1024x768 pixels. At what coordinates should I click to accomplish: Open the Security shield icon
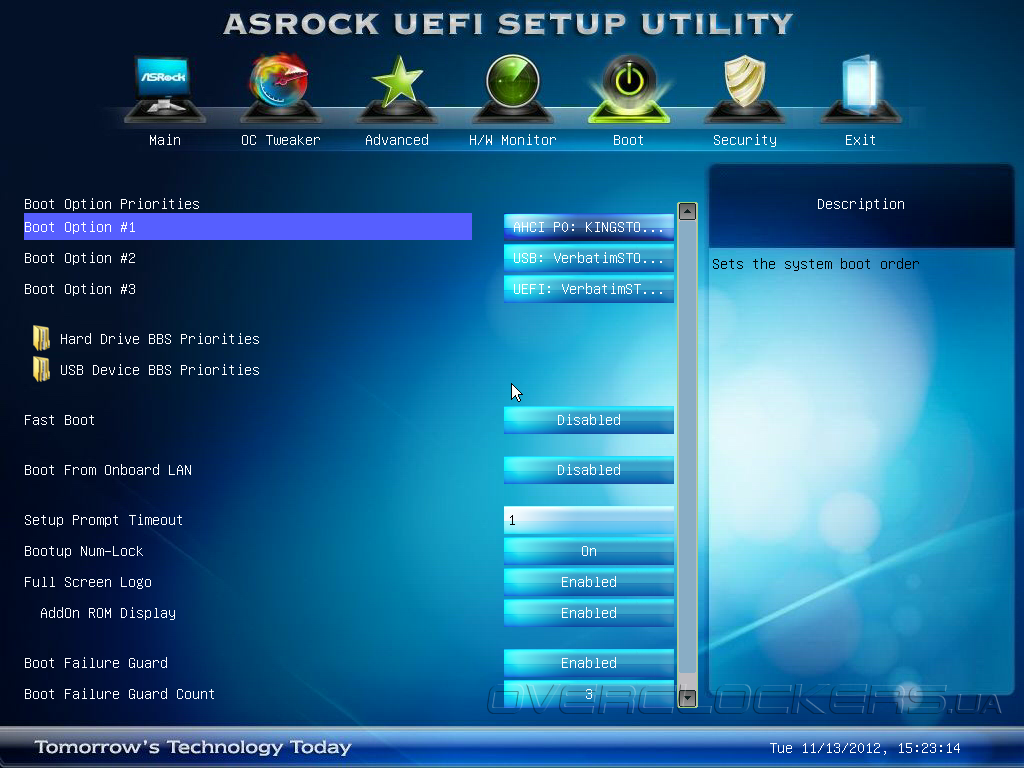(744, 88)
